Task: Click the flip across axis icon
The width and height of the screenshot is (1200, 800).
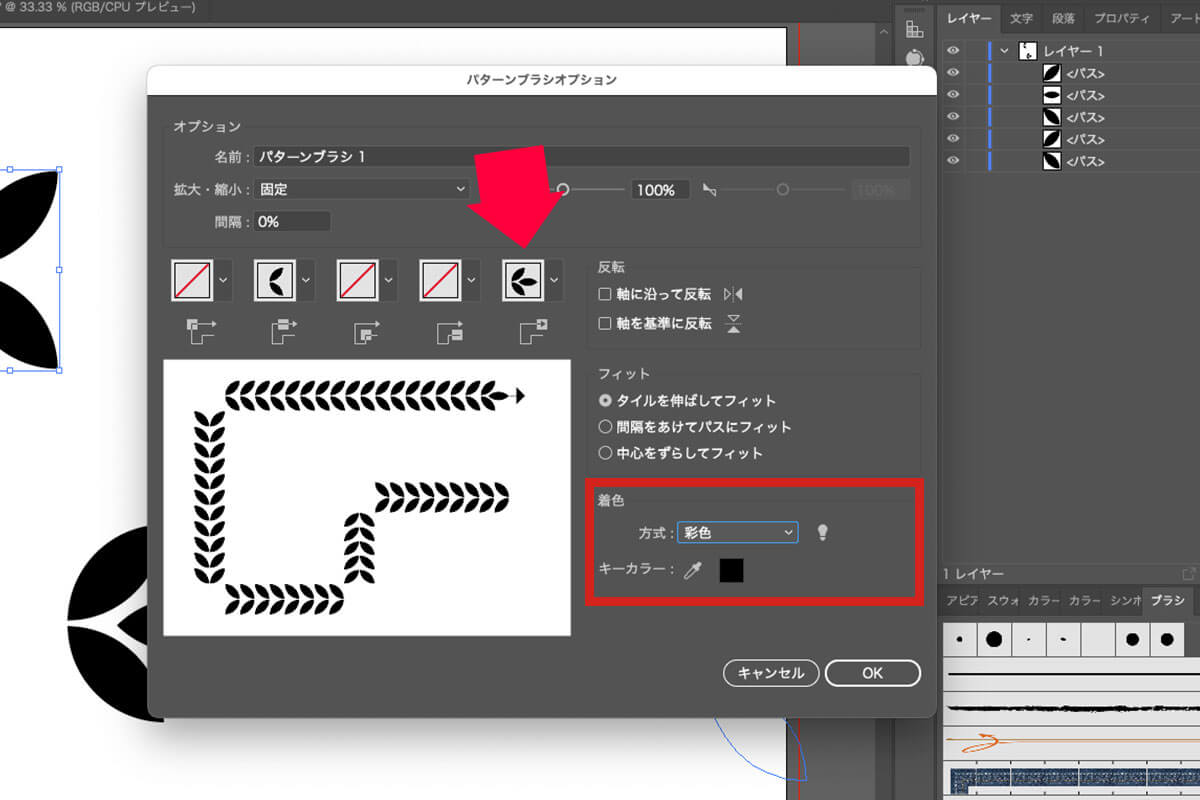Action: click(x=733, y=324)
